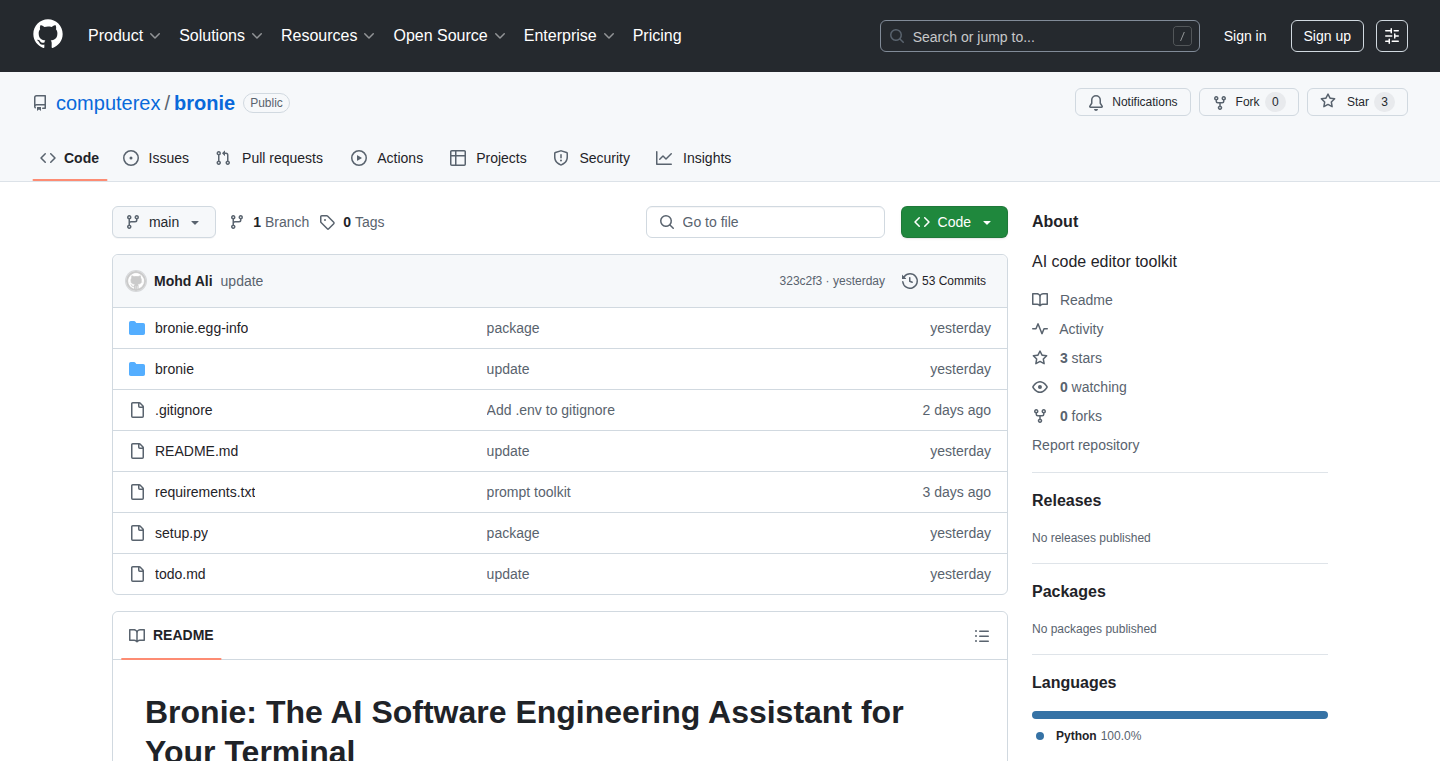Switch to the Security tab
Image resolution: width=1440 pixels, height=761 pixels.
coord(592,158)
